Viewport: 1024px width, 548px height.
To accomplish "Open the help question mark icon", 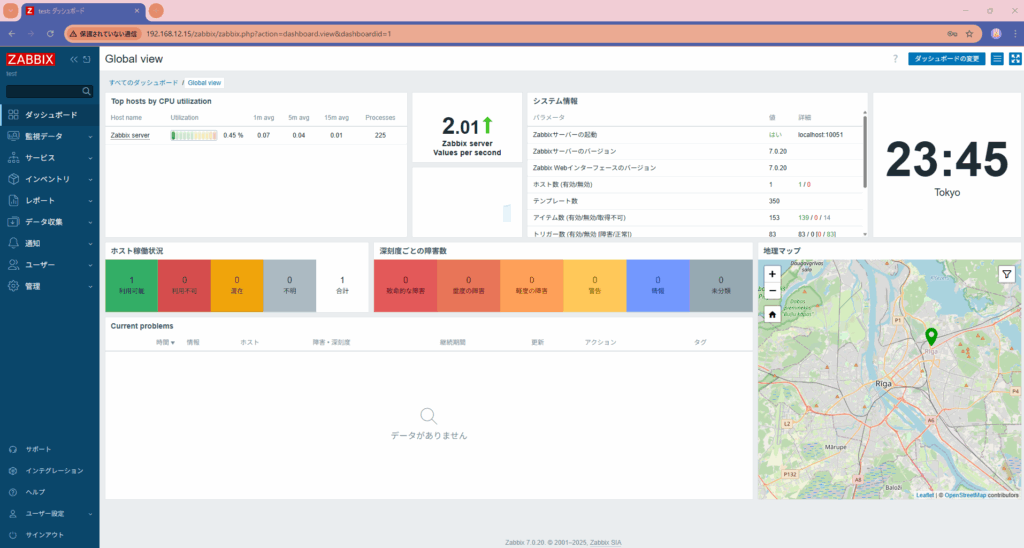I will (x=894, y=59).
